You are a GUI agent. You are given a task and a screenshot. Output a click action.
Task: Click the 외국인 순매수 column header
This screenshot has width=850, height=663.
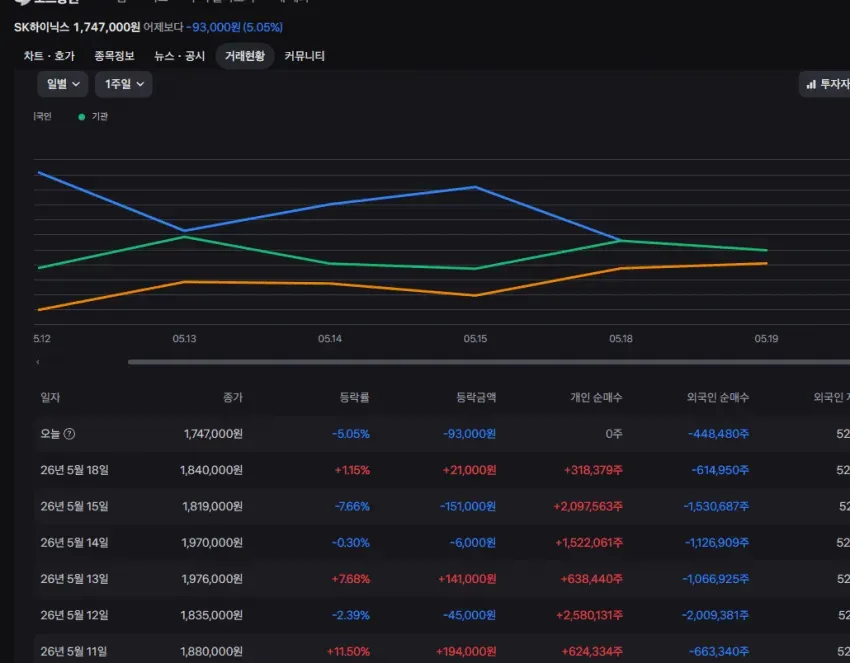[718, 397]
